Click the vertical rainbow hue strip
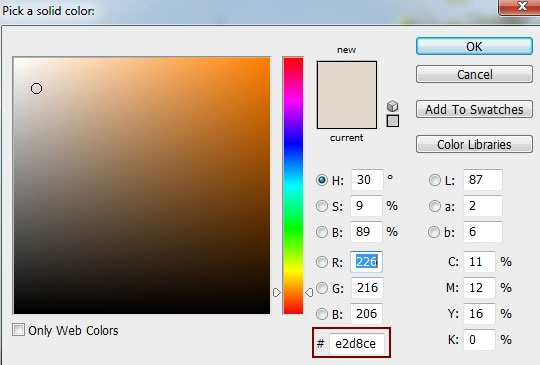The image size is (540, 365). [293, 186]
